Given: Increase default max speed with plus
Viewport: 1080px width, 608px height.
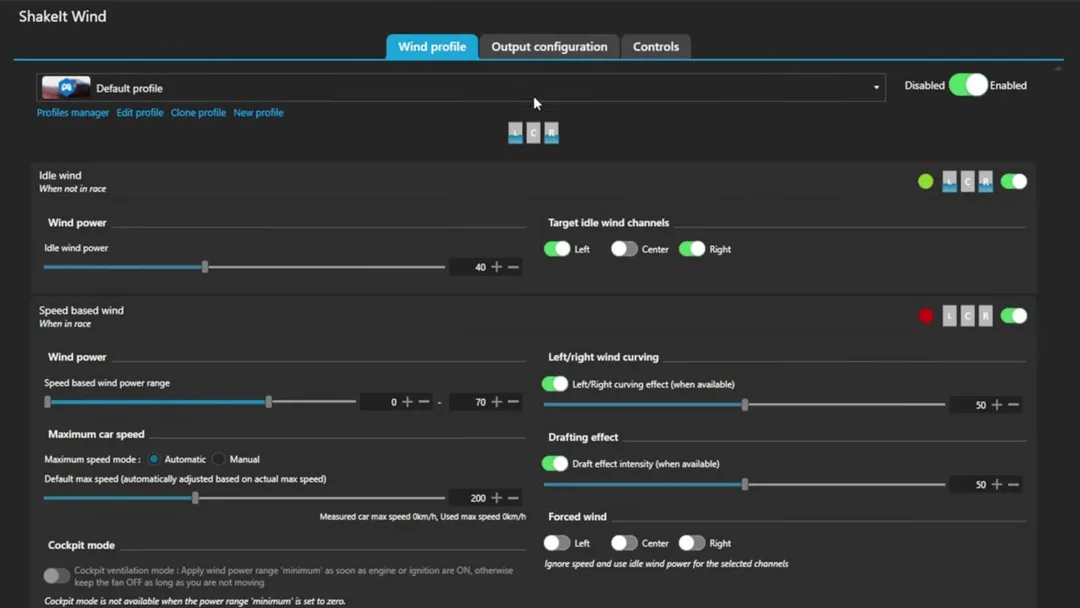Looking at the screenshot, I should [x=497, y=497].
